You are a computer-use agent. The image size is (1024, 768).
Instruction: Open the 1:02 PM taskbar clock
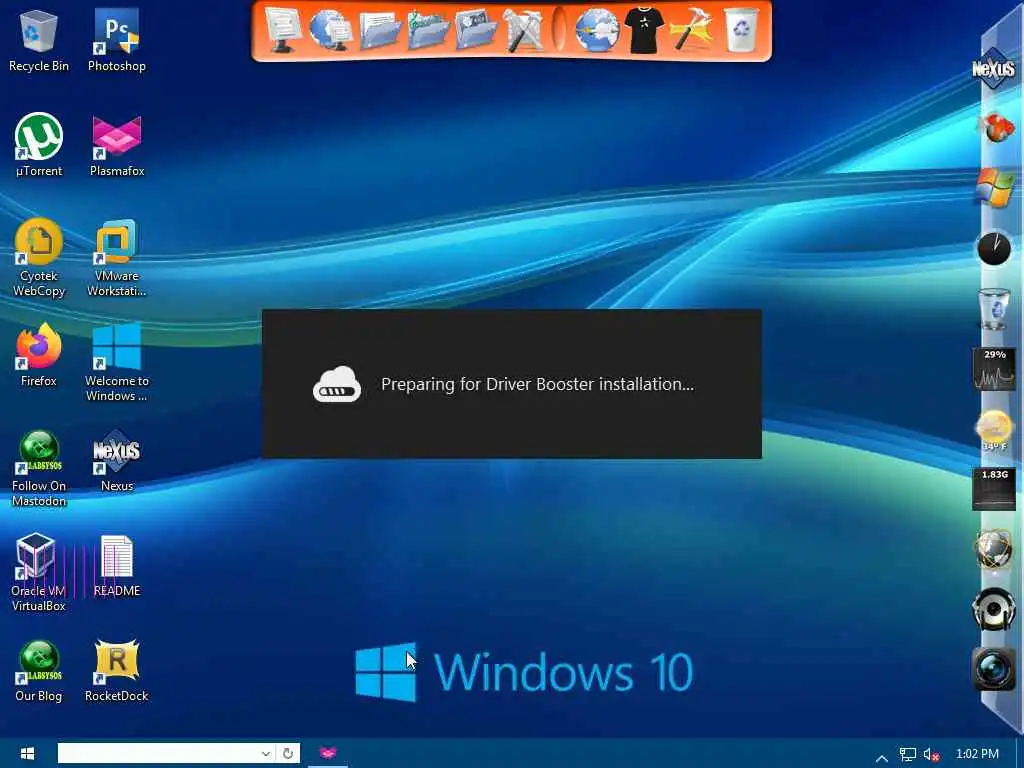(977, 754)
